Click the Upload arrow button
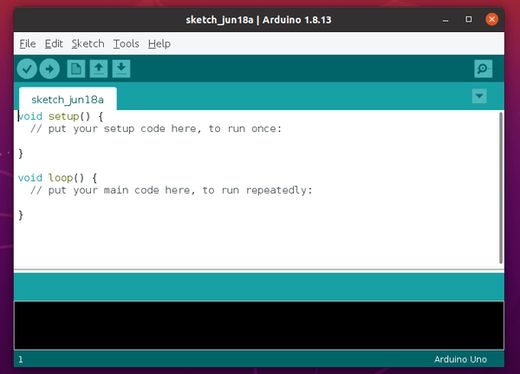 click(49, 69)
